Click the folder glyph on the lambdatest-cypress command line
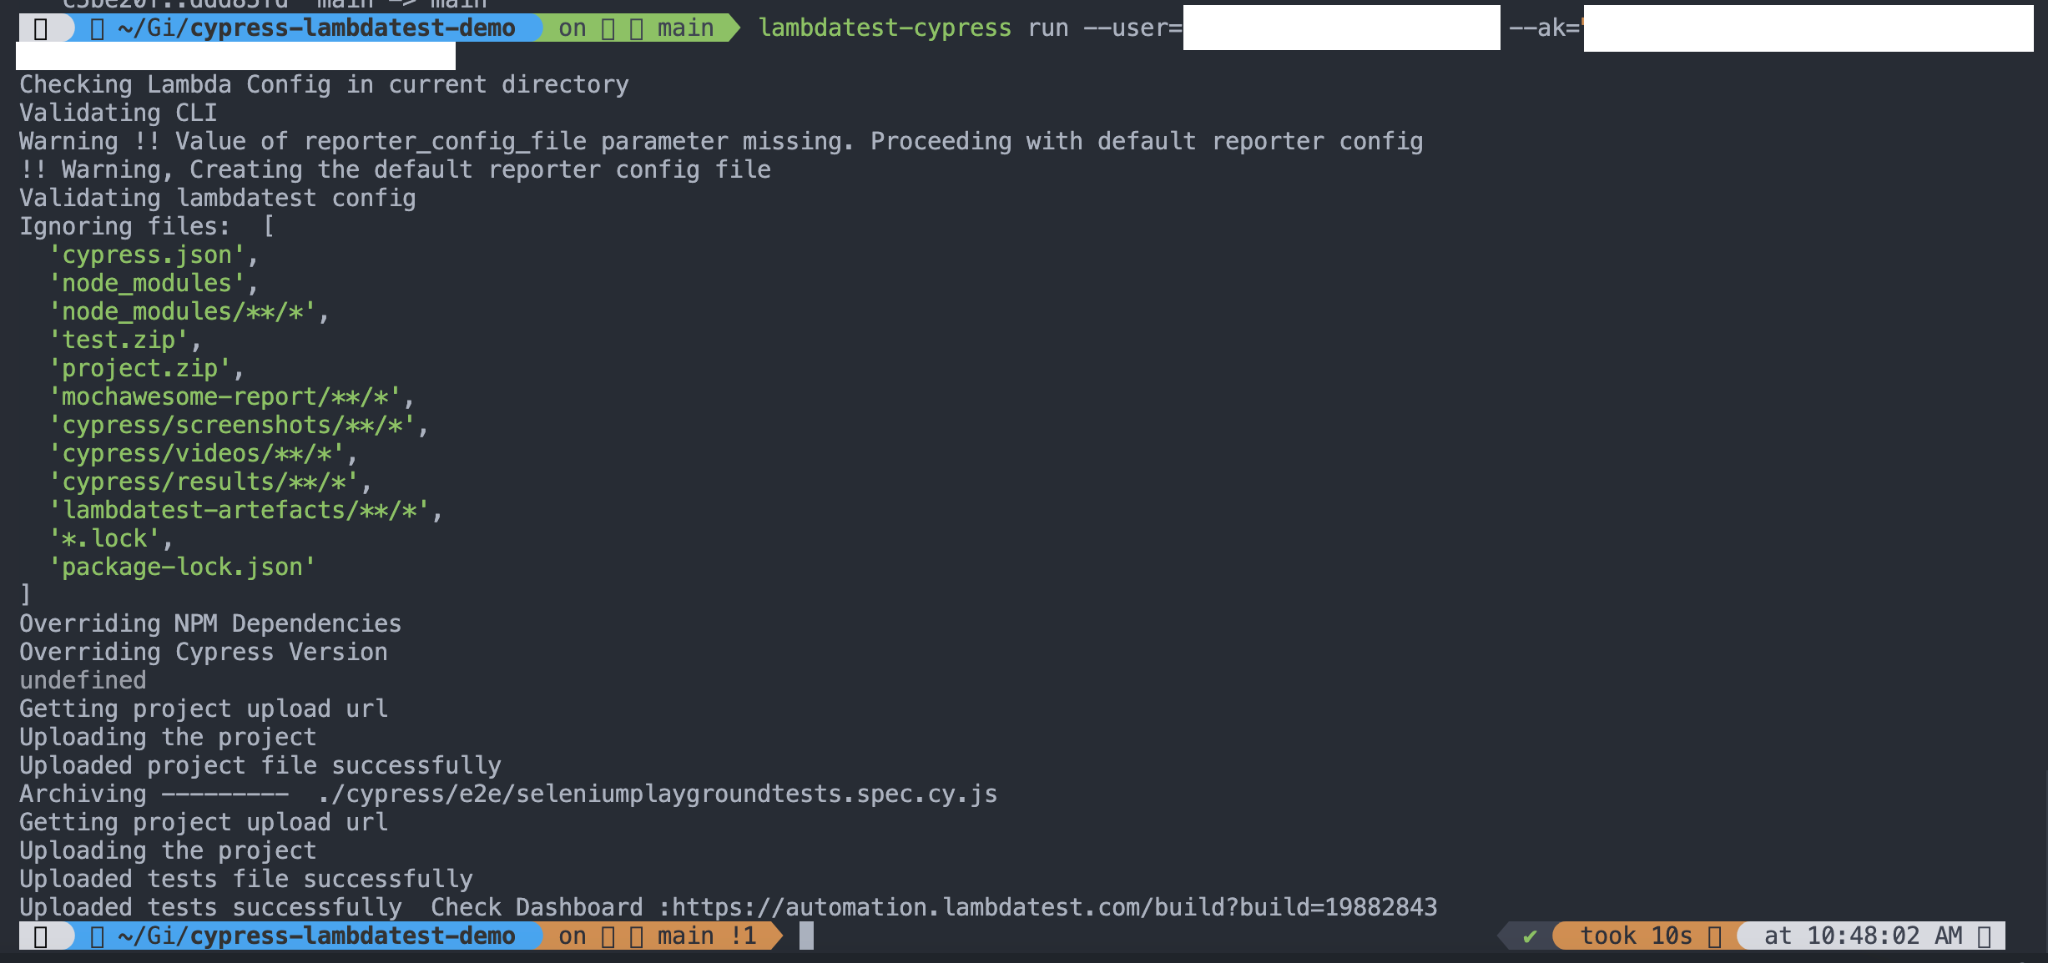 (97, 28)
